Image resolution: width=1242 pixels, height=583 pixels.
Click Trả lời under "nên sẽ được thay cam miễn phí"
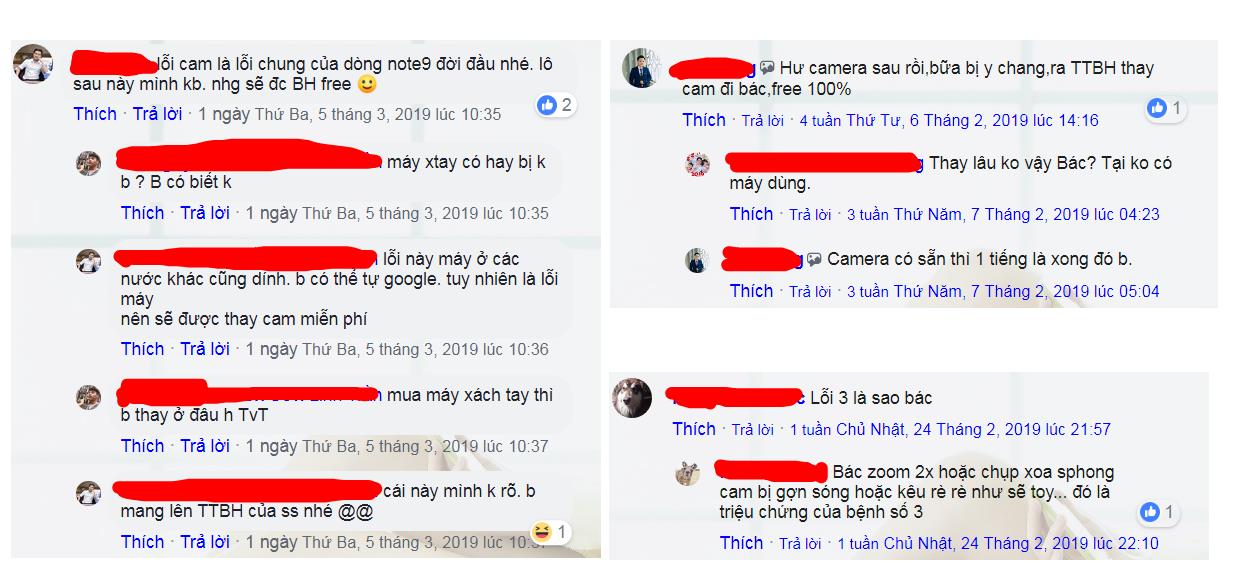pyautogui.click(x=206, y=349)
